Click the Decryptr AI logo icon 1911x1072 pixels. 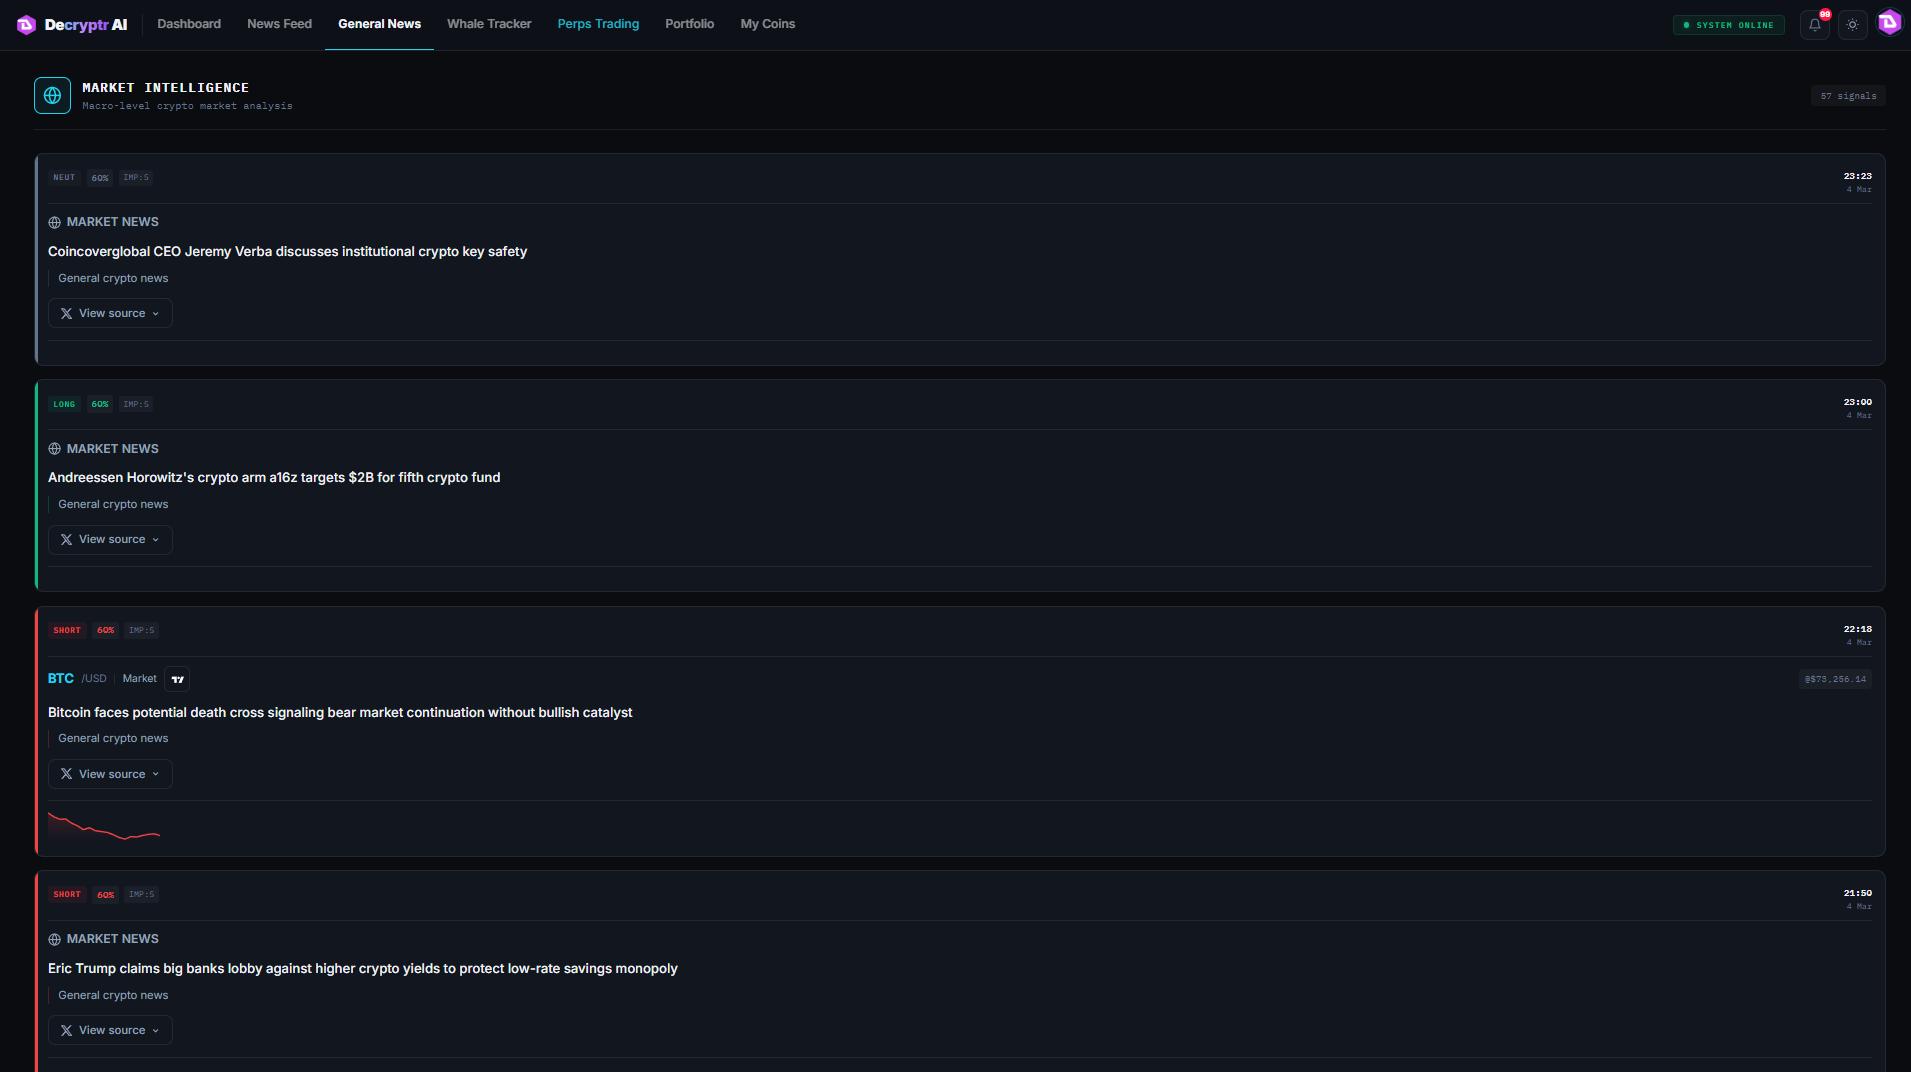tap(27, 25)
